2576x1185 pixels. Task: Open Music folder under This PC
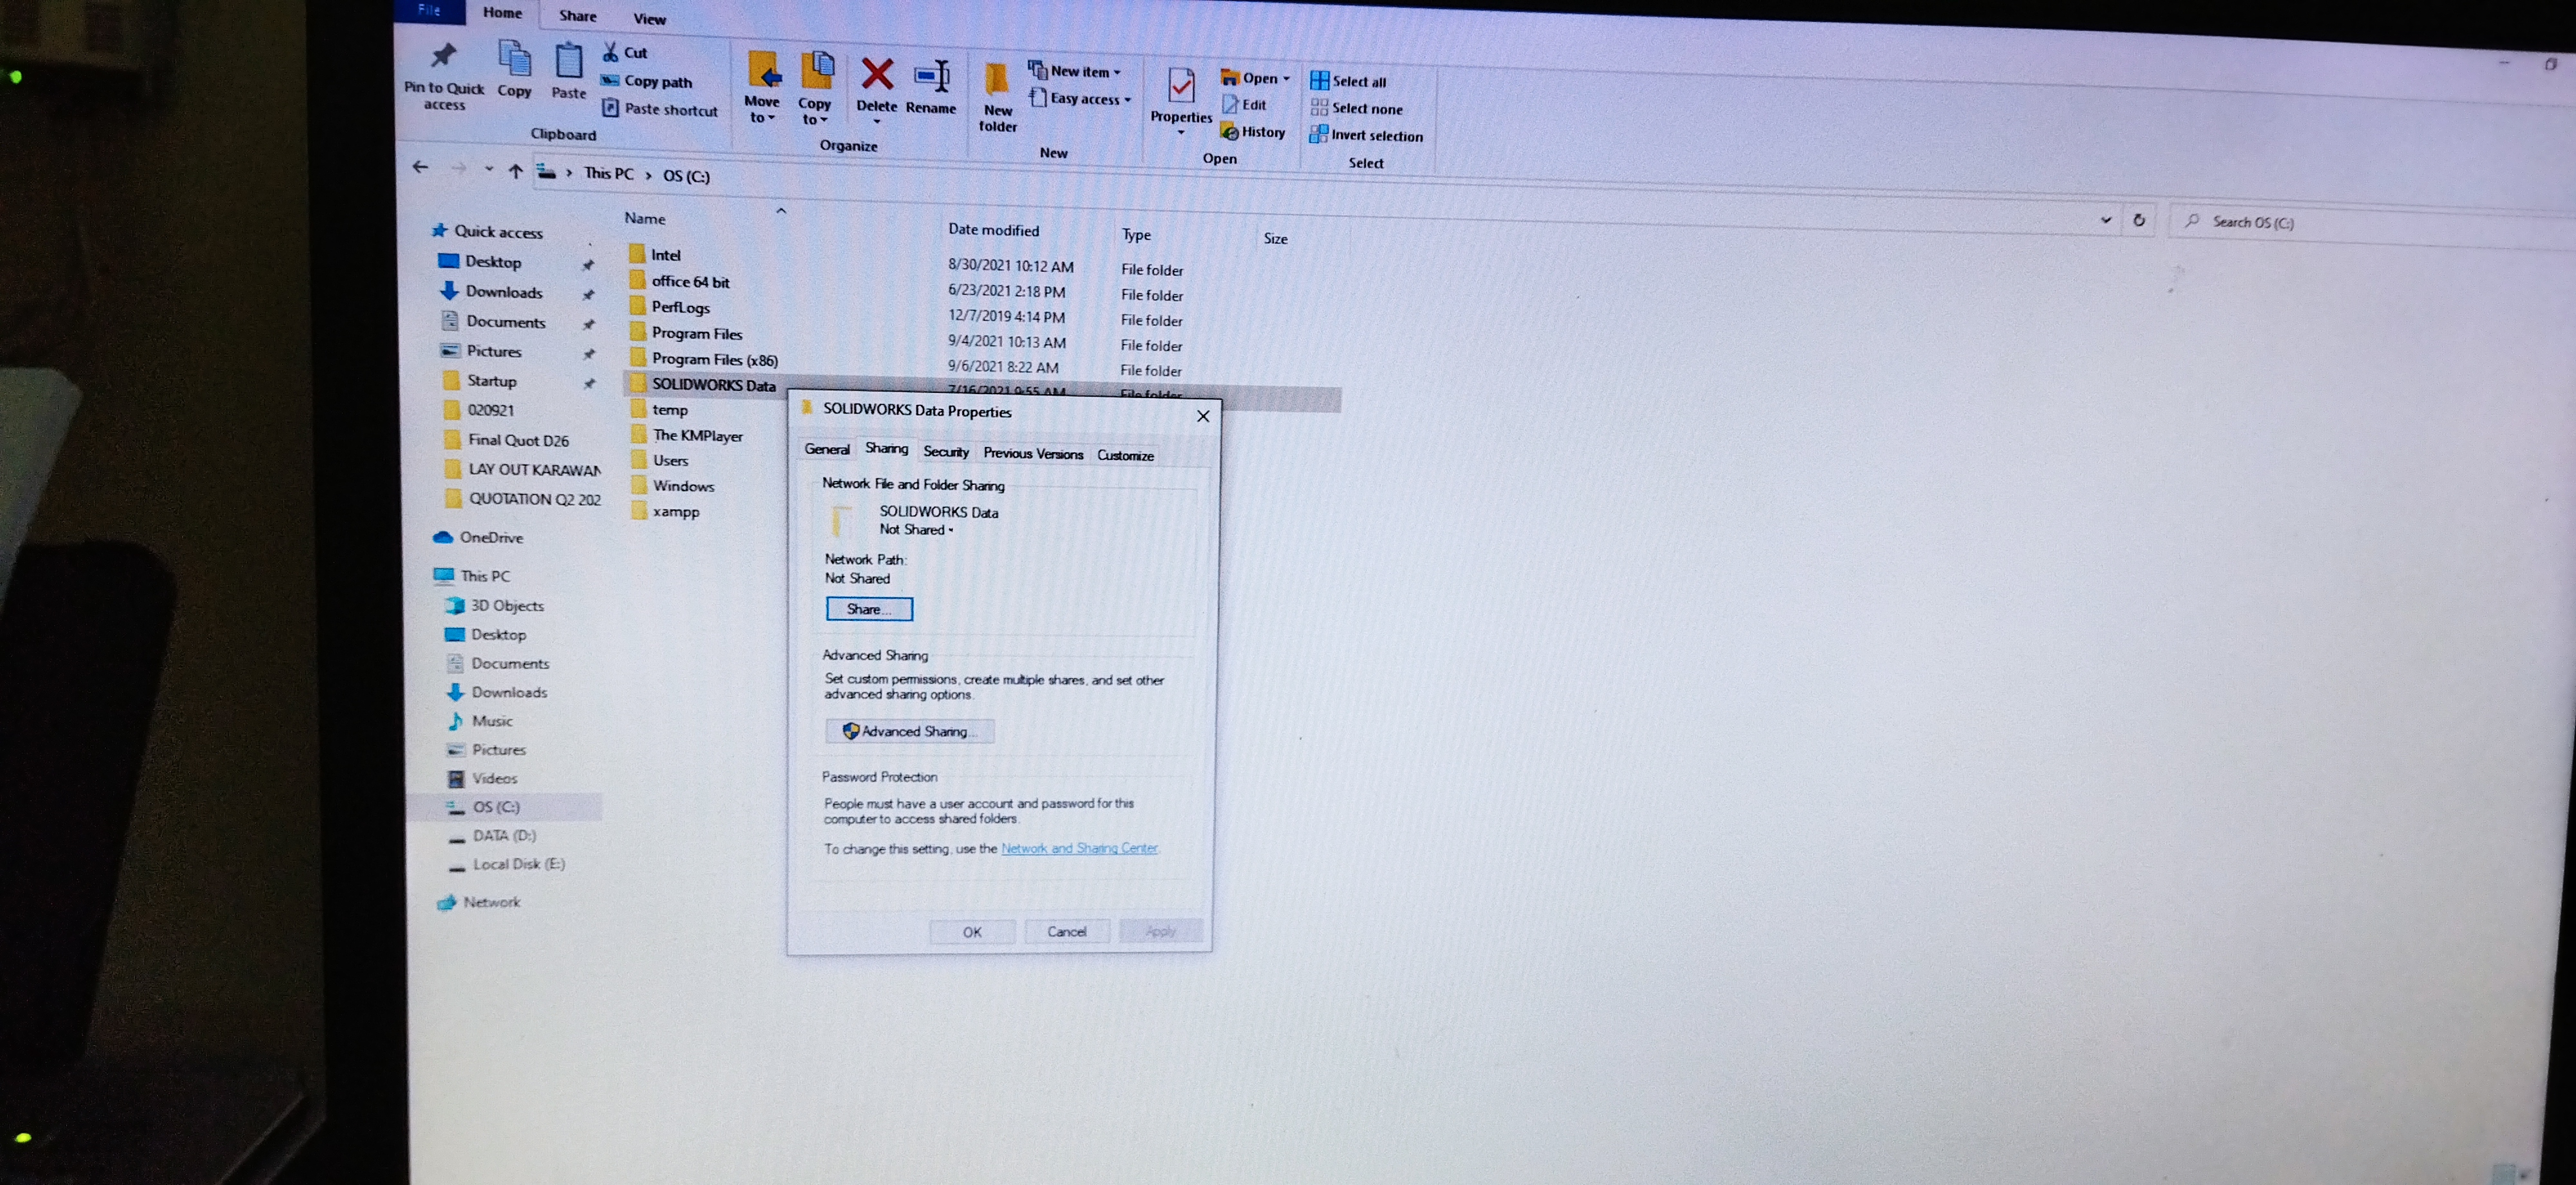coord(480,720)
